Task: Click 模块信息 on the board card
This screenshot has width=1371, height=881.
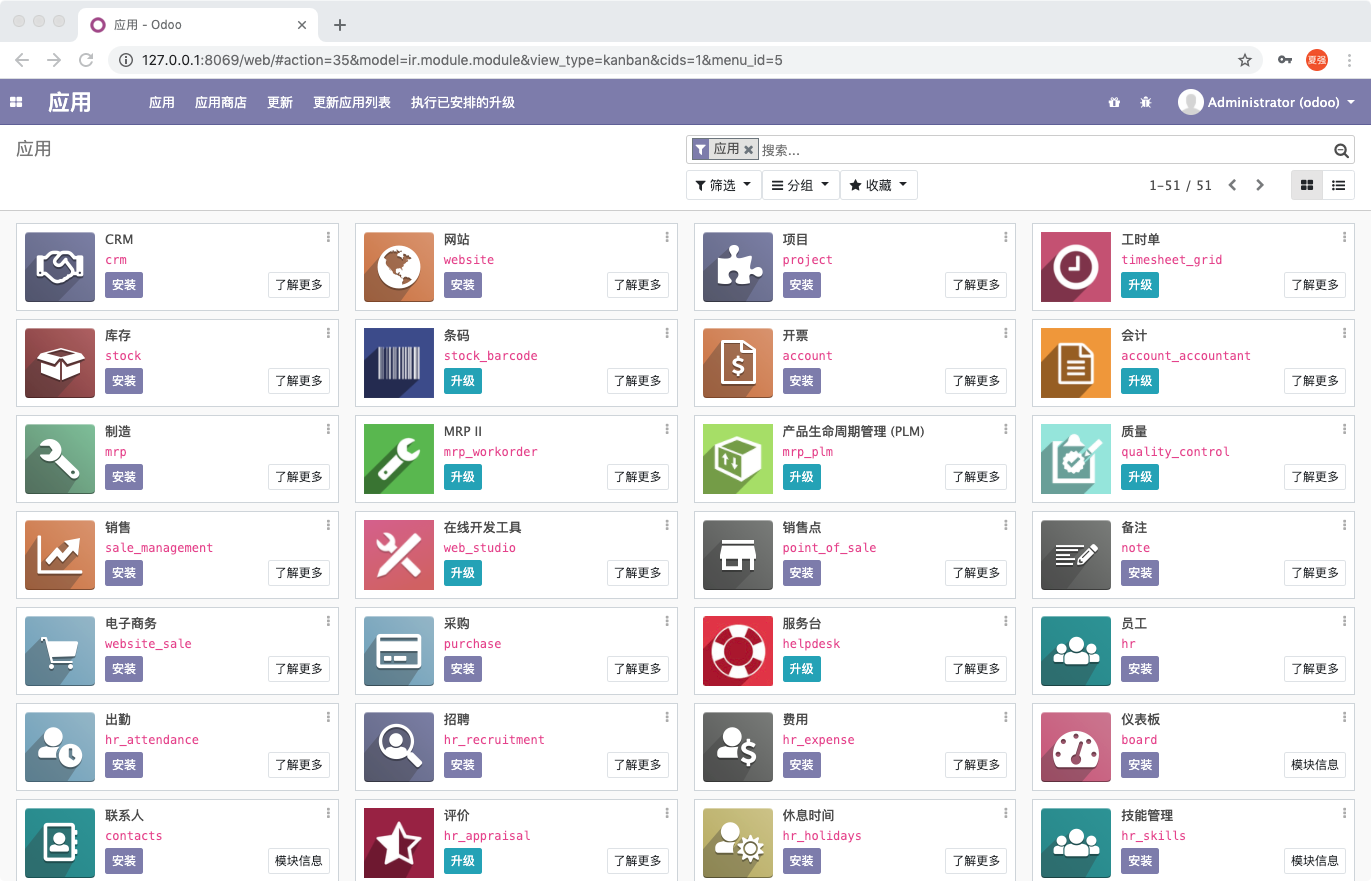Action: click(1315, 765)
